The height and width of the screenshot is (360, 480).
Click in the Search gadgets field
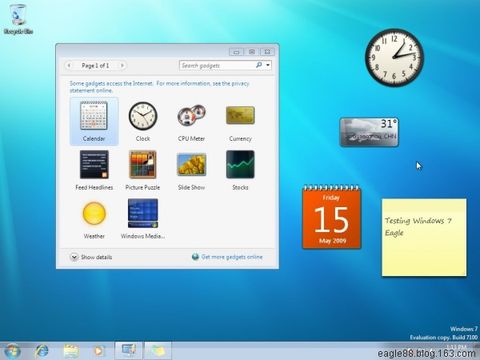pos(218,65)
